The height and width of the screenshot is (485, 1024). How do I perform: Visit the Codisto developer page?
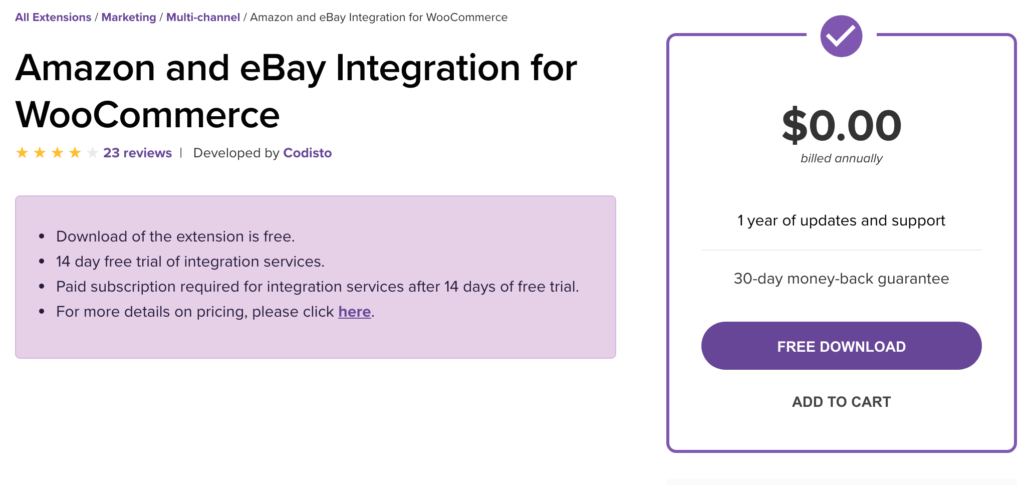click(x=307, y=153)
